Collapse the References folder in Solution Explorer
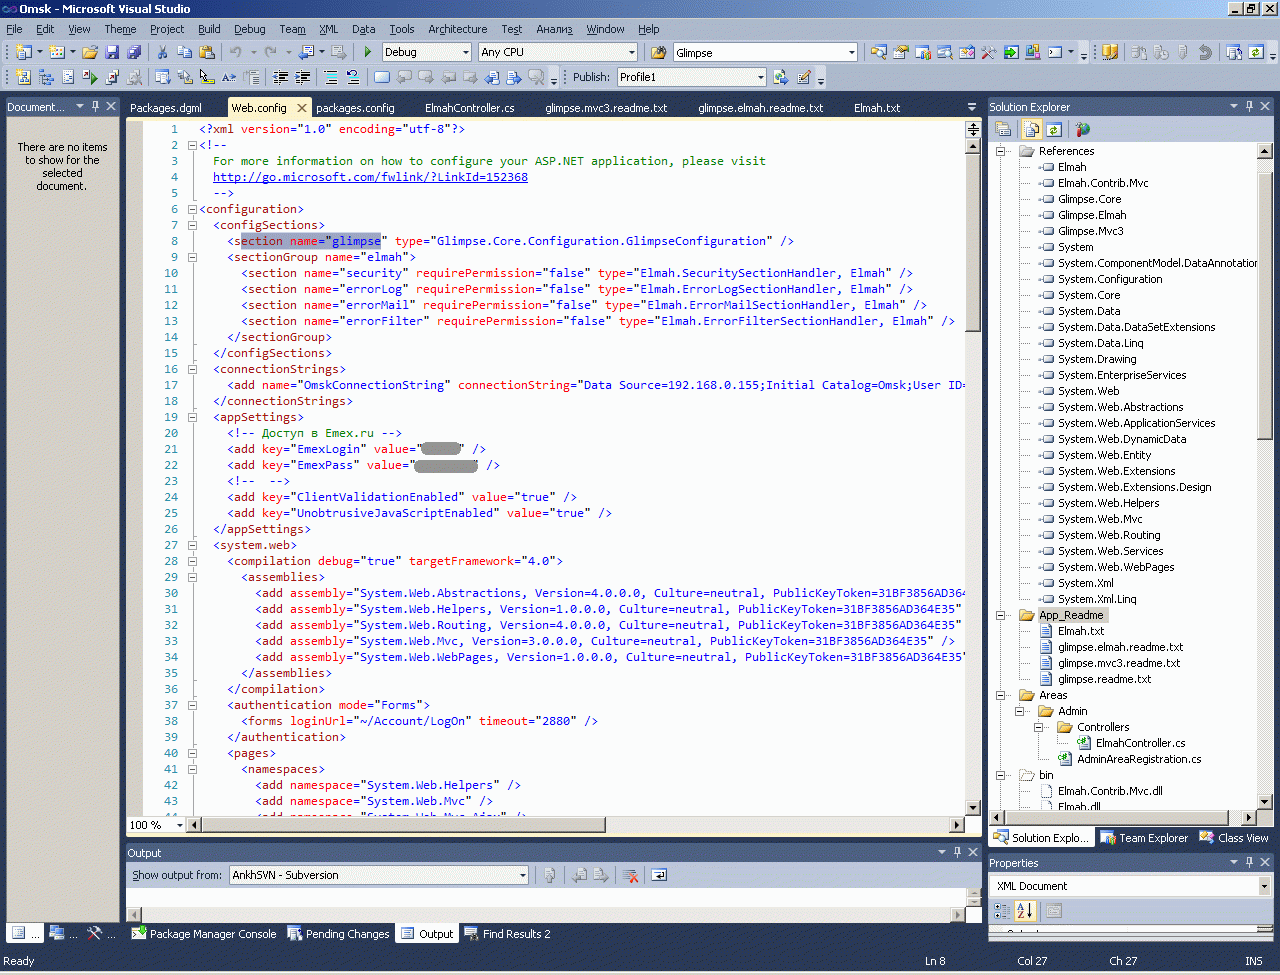 tap(1001, 151)
